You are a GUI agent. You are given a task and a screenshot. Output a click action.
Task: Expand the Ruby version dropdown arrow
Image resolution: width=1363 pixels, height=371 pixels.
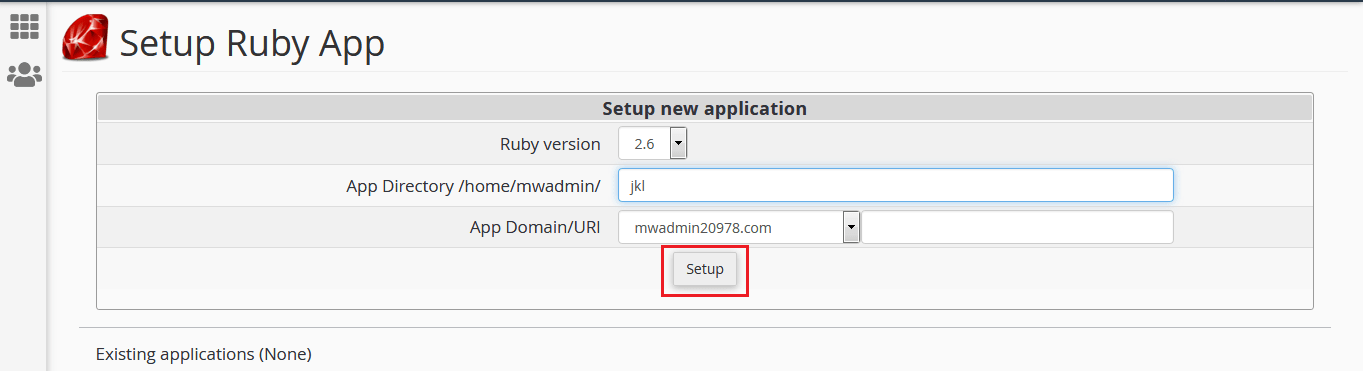pos(678,144)
